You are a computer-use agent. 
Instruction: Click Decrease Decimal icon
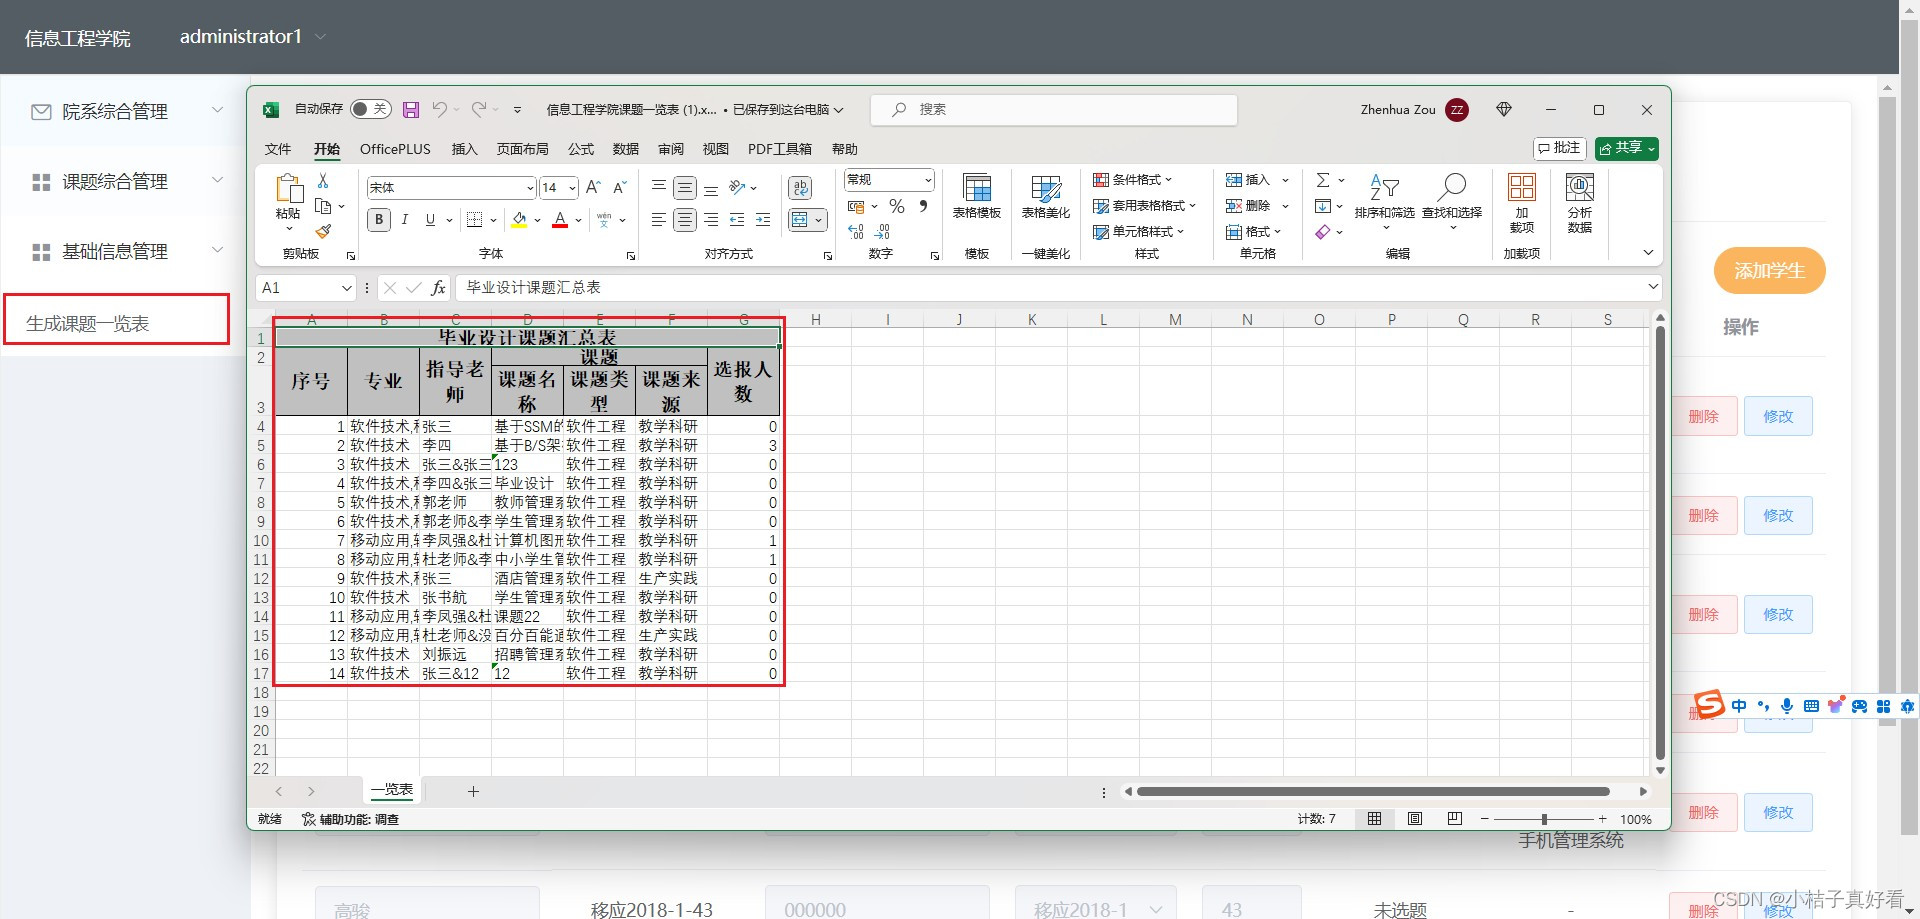(882, 232)
